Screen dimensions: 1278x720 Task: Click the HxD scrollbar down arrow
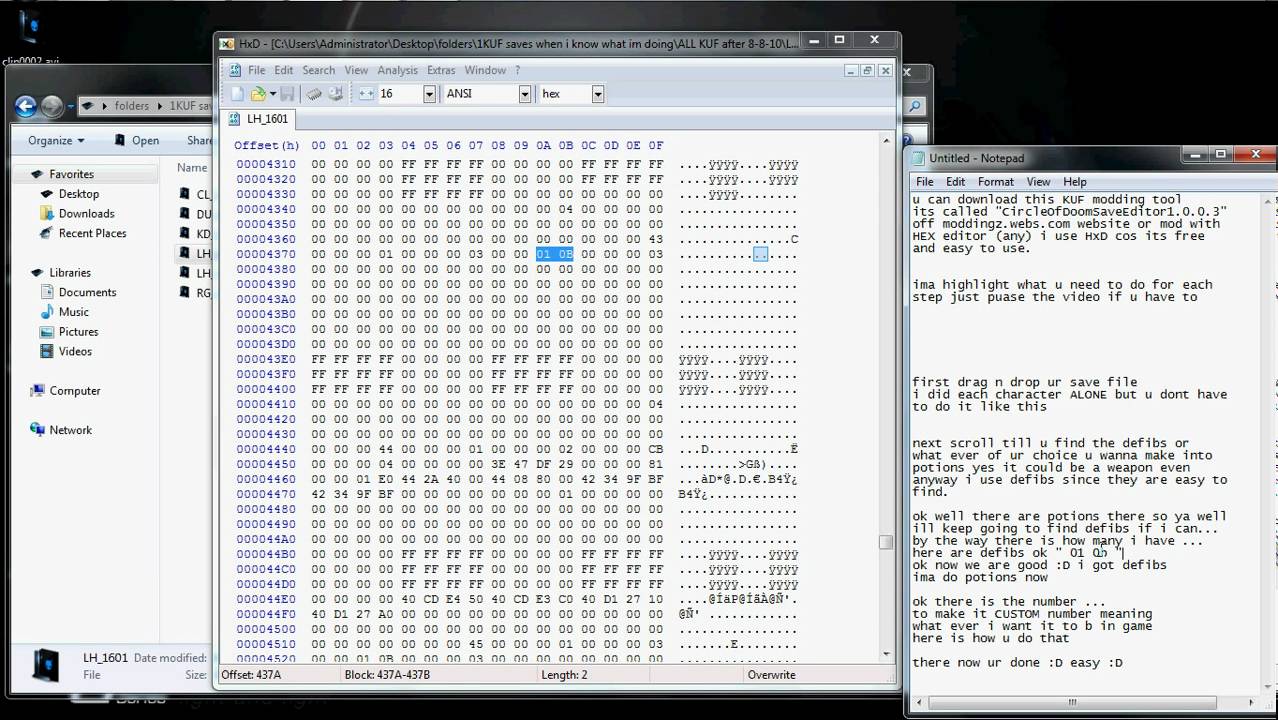(x=885, y=653)
